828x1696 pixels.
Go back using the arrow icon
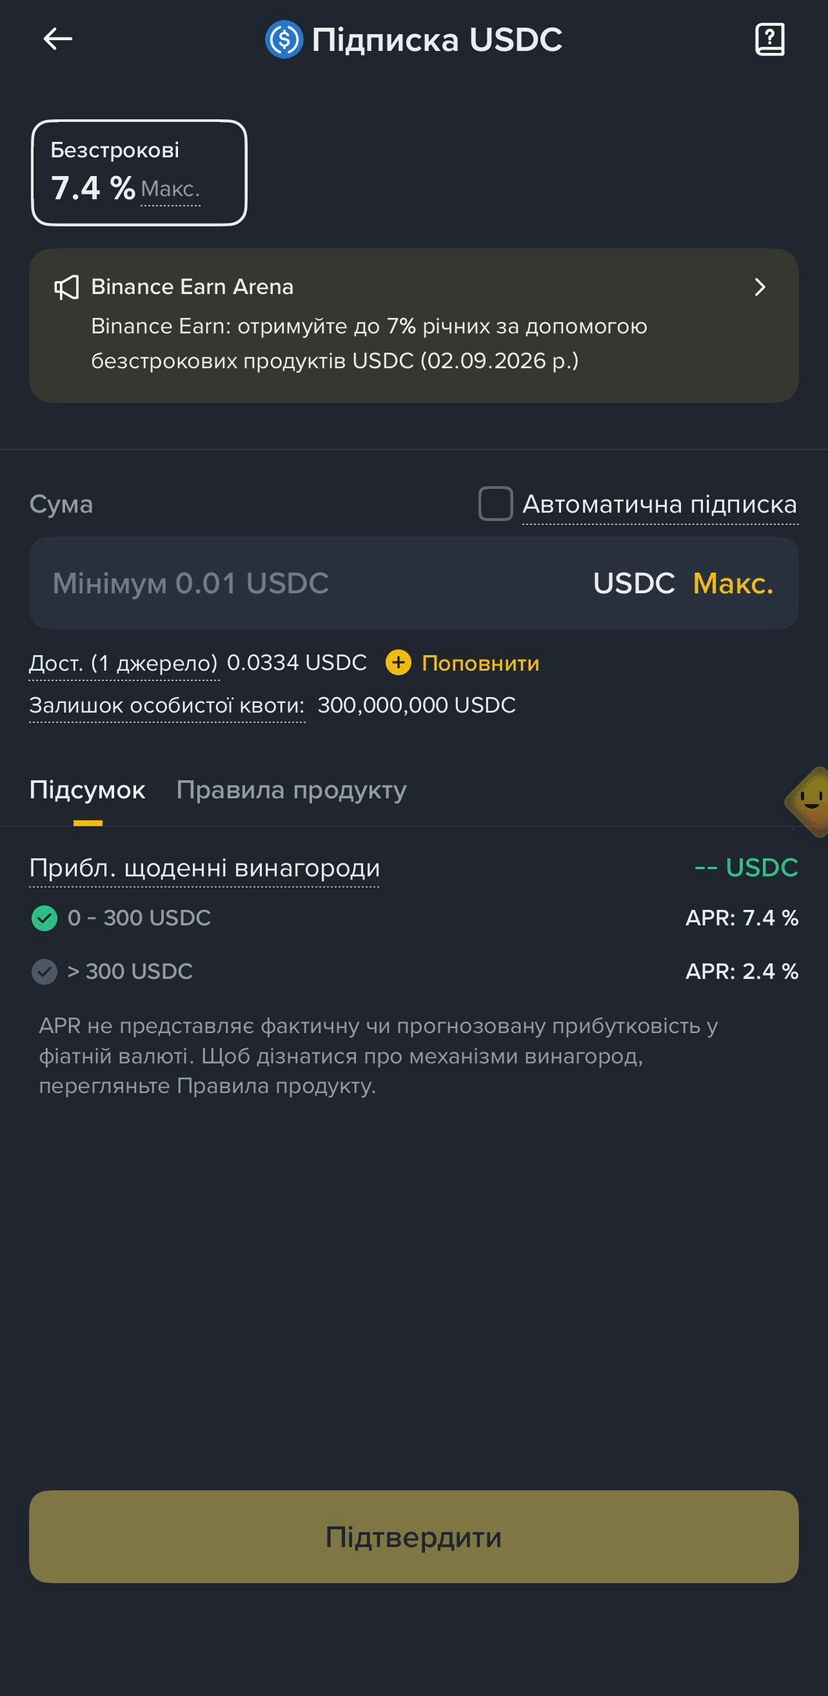pos(58,39)
